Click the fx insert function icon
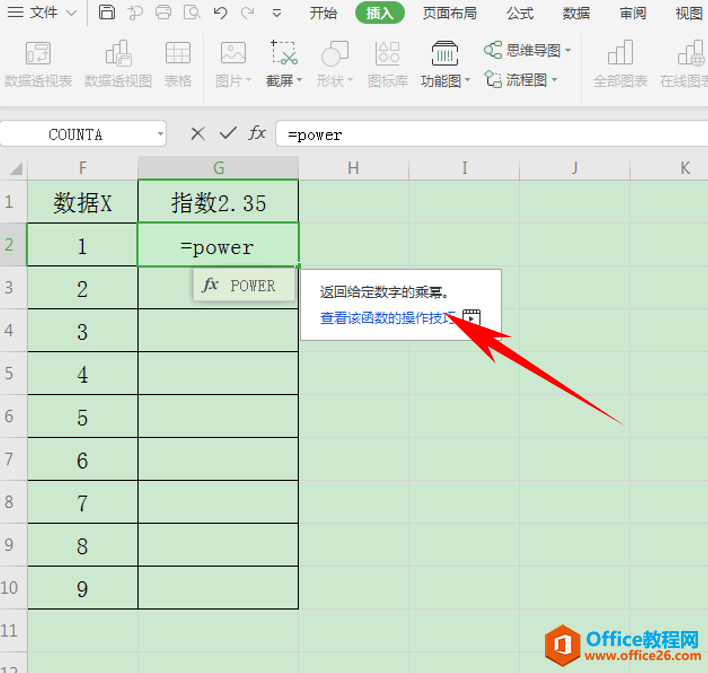This screenshot has height=673, width=708. (x=257, y=134)
